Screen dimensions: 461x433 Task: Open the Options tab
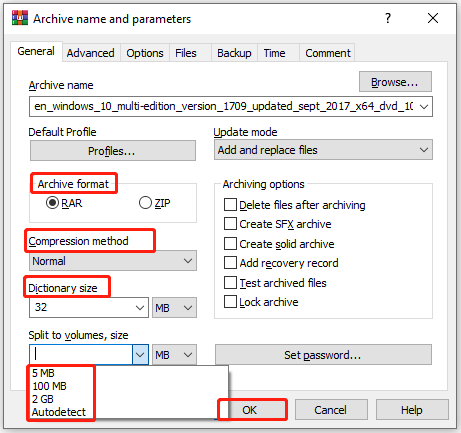coord(145,53)
